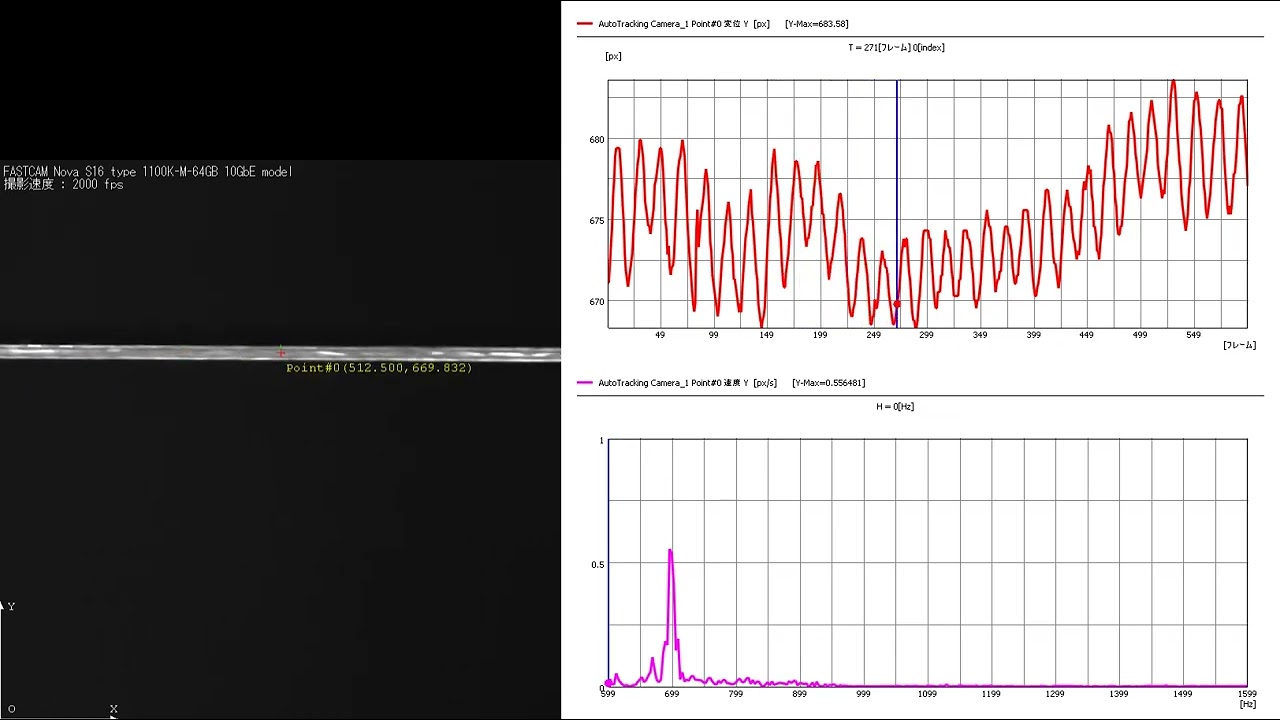
Task: Click frame tick 49 on displacement X axis
Action: click(x=660, y=335)
